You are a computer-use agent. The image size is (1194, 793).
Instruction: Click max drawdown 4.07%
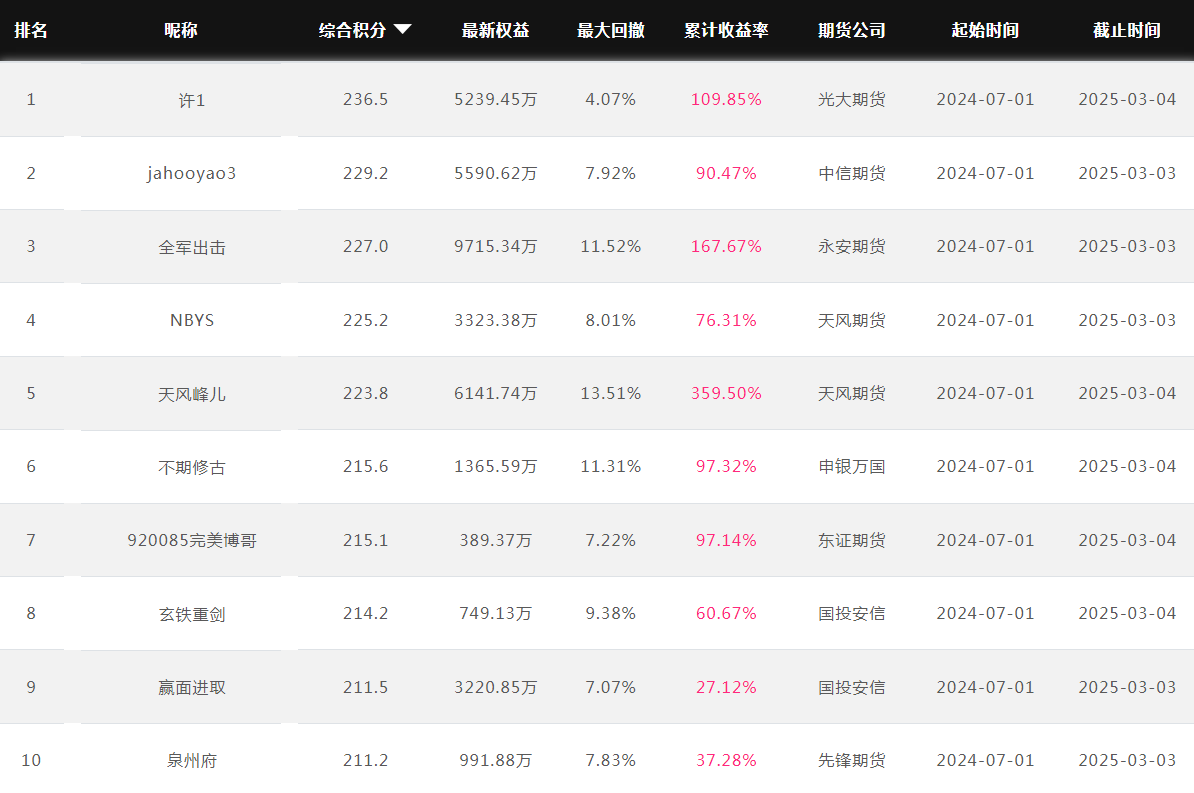[x=611, y=100]
